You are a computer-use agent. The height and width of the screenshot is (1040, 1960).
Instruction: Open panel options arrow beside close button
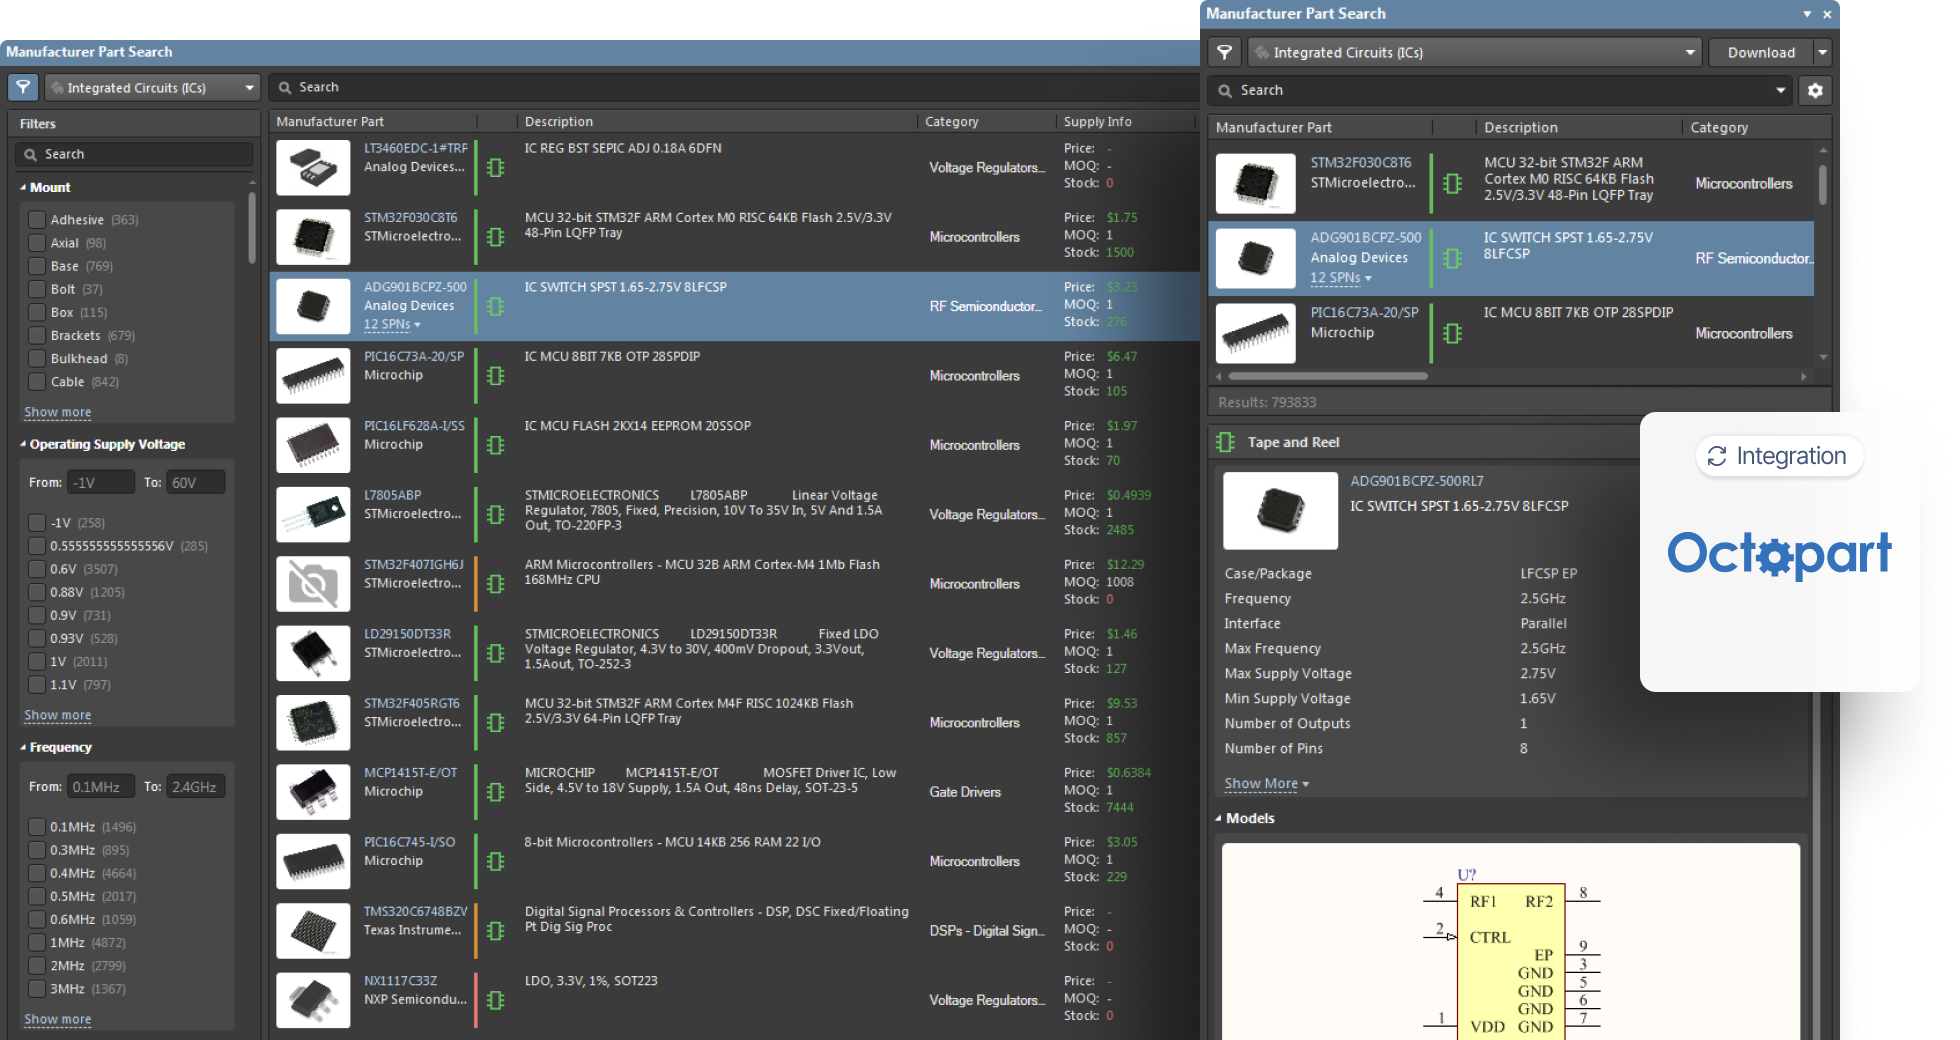(x=1807, y=14)
